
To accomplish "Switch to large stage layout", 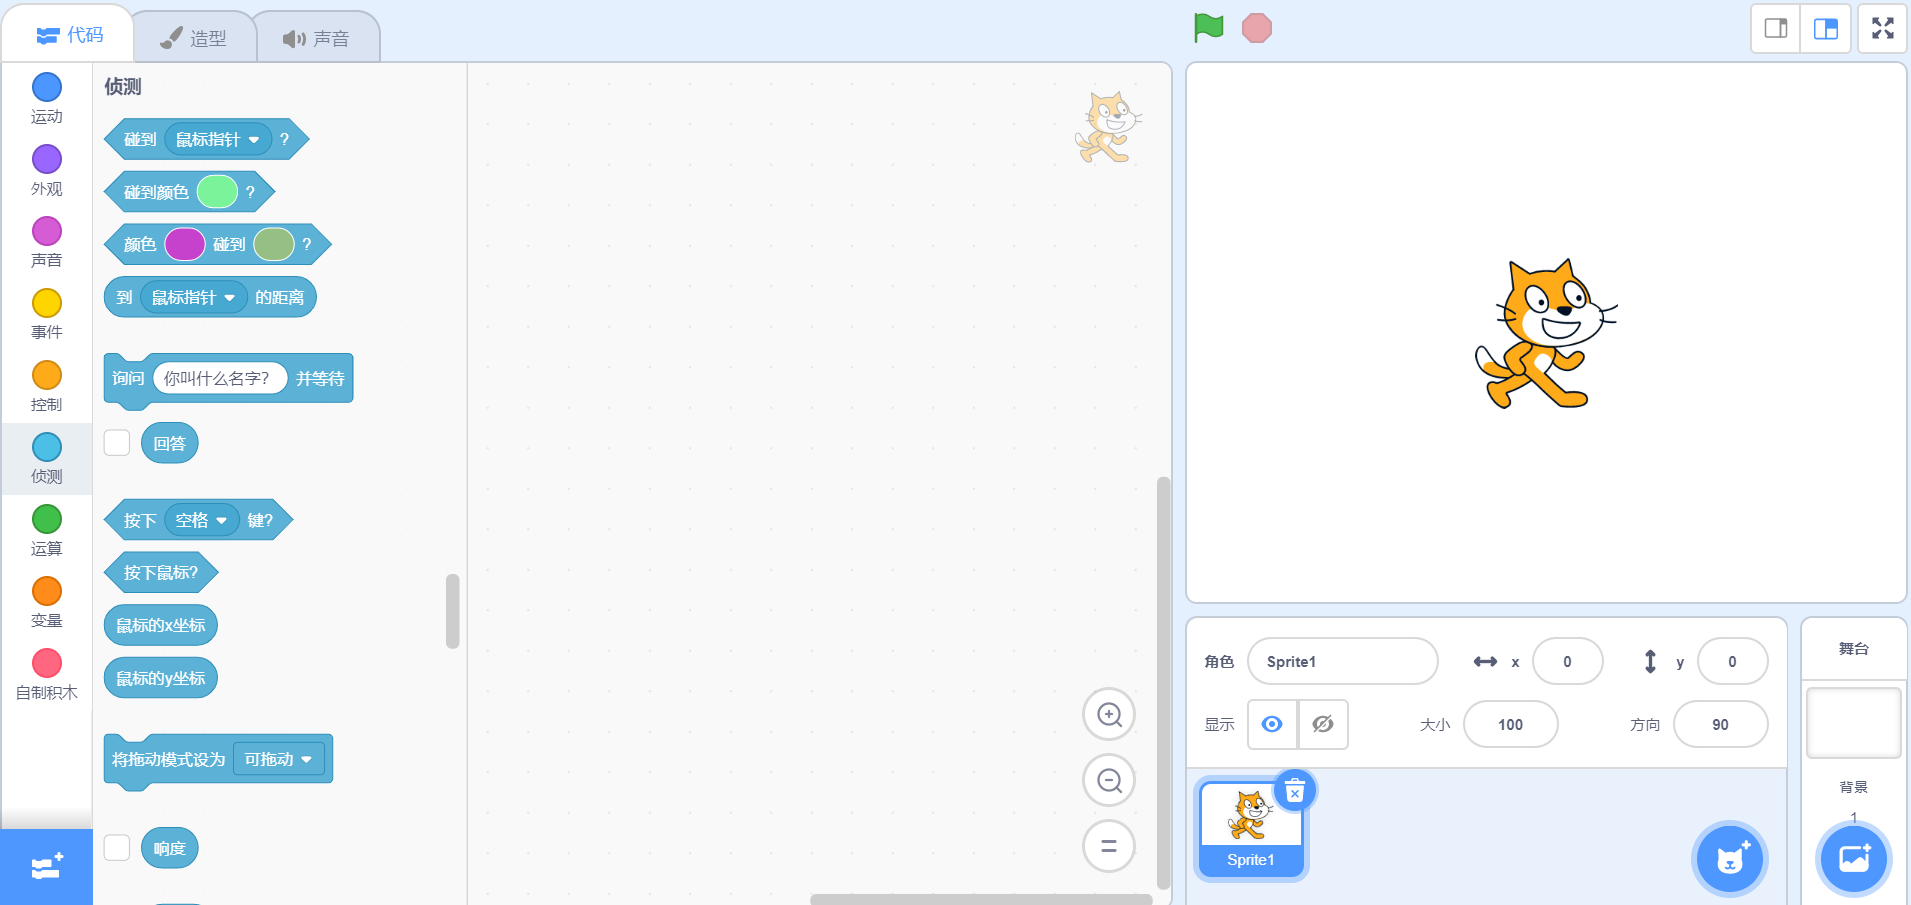I will click(x=1826, y=28).
